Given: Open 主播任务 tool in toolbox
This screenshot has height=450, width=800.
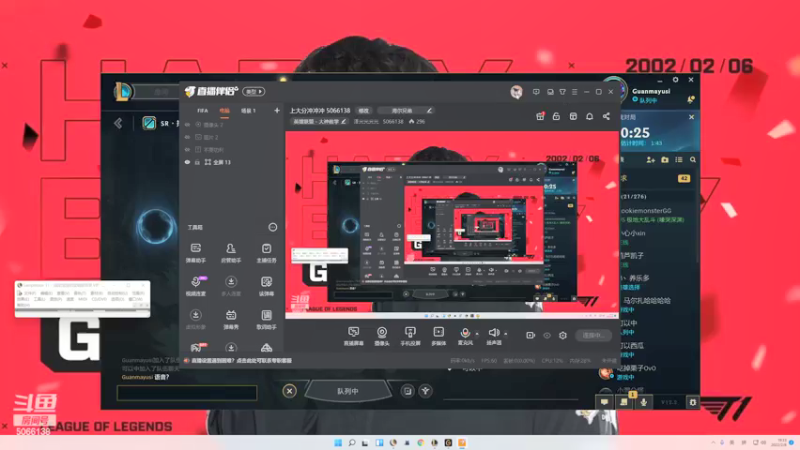Looking at the screenshot, I should pos(266,253).
